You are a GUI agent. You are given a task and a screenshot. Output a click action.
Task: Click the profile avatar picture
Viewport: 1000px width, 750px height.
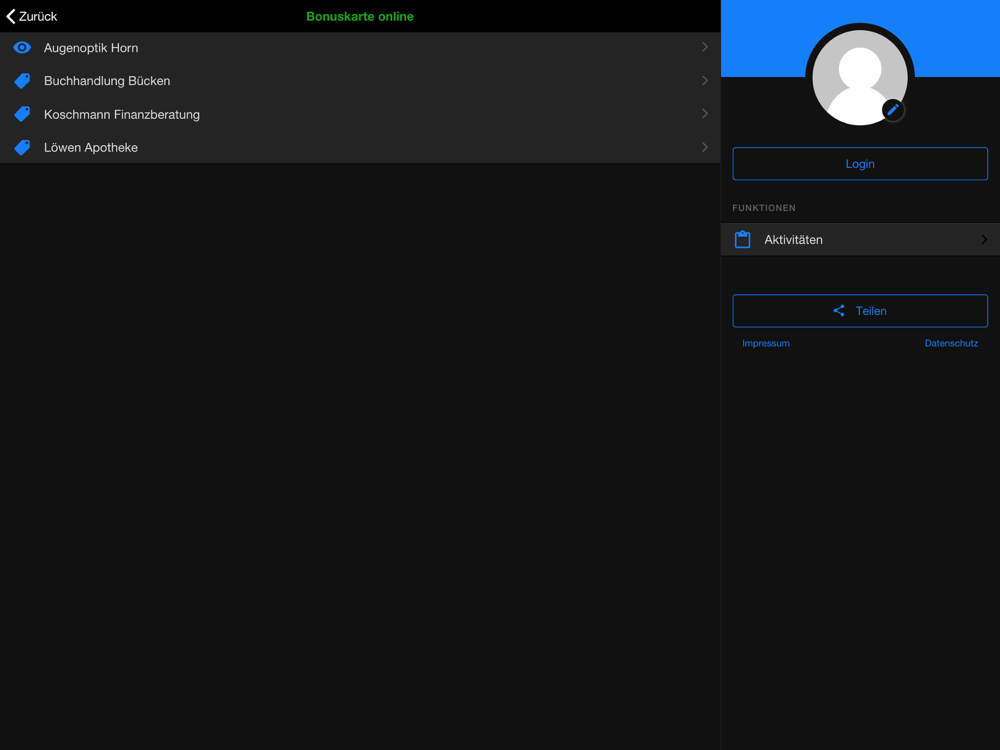860,78
